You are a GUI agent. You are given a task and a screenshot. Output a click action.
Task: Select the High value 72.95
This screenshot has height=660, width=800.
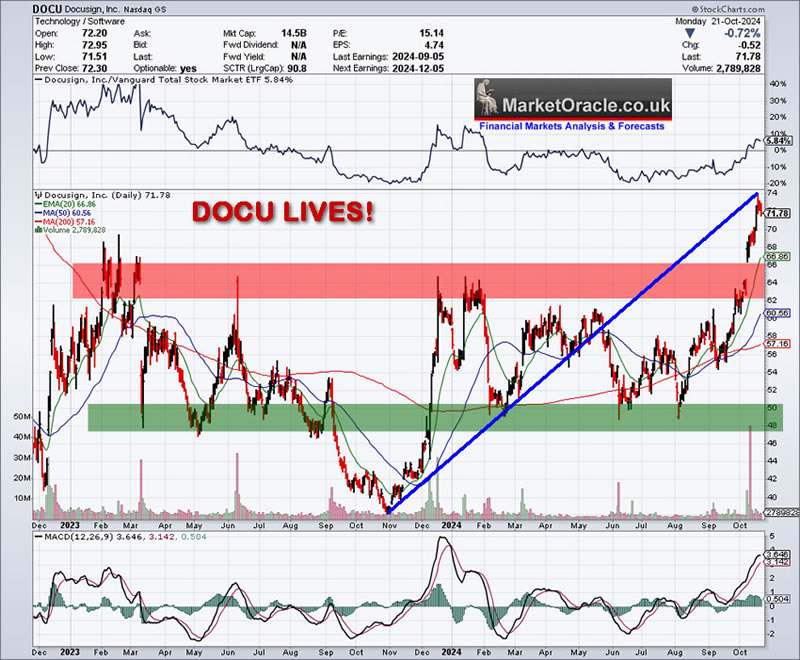click(94, 45)
